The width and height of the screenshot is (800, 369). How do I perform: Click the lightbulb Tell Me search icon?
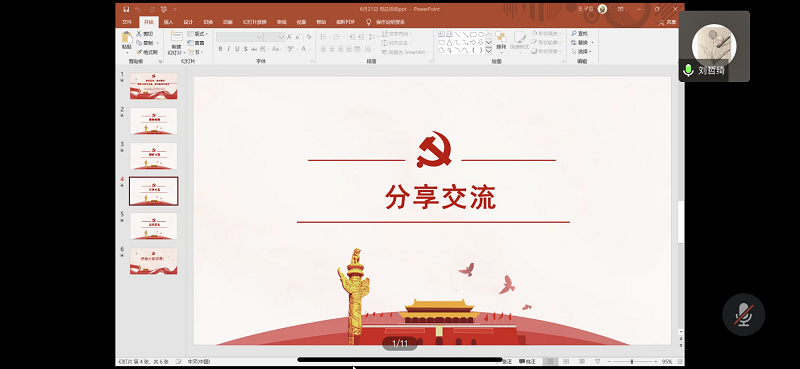click(368, 22)
